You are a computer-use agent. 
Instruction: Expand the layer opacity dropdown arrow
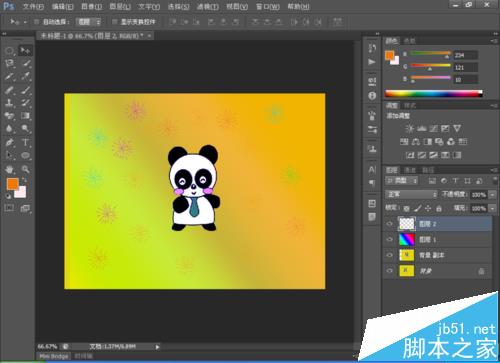pos(492,195)
